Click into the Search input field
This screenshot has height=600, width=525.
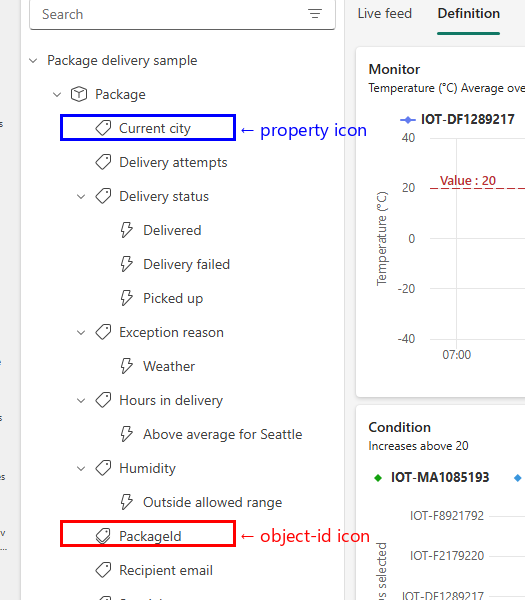point(168,15)
